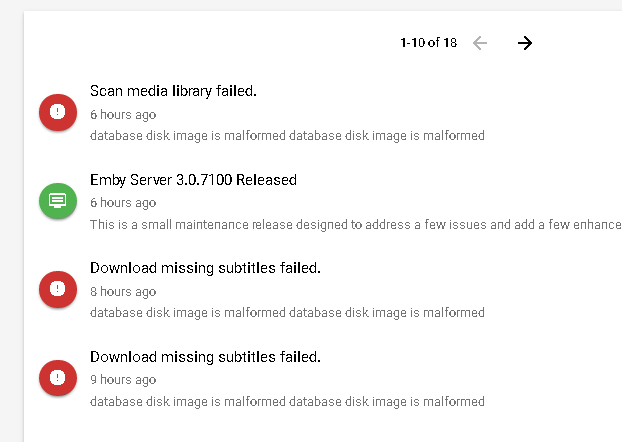The height and width of the screenshot is (442, 622).
Task: Open the Emby Server 3.0.7100 Released notification
Action: tap(193, 180)
